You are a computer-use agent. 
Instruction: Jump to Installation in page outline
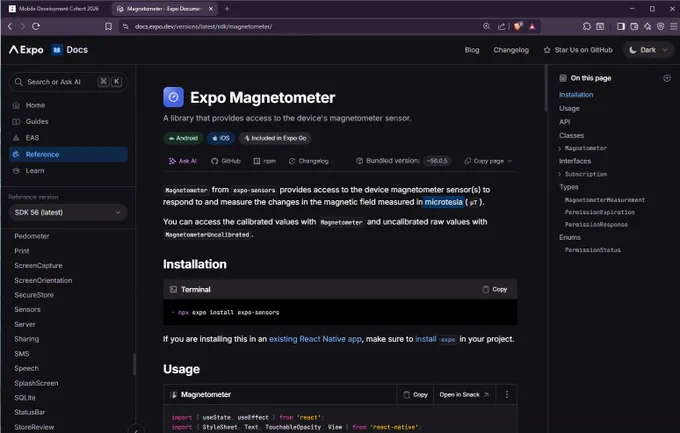(576, 95)
